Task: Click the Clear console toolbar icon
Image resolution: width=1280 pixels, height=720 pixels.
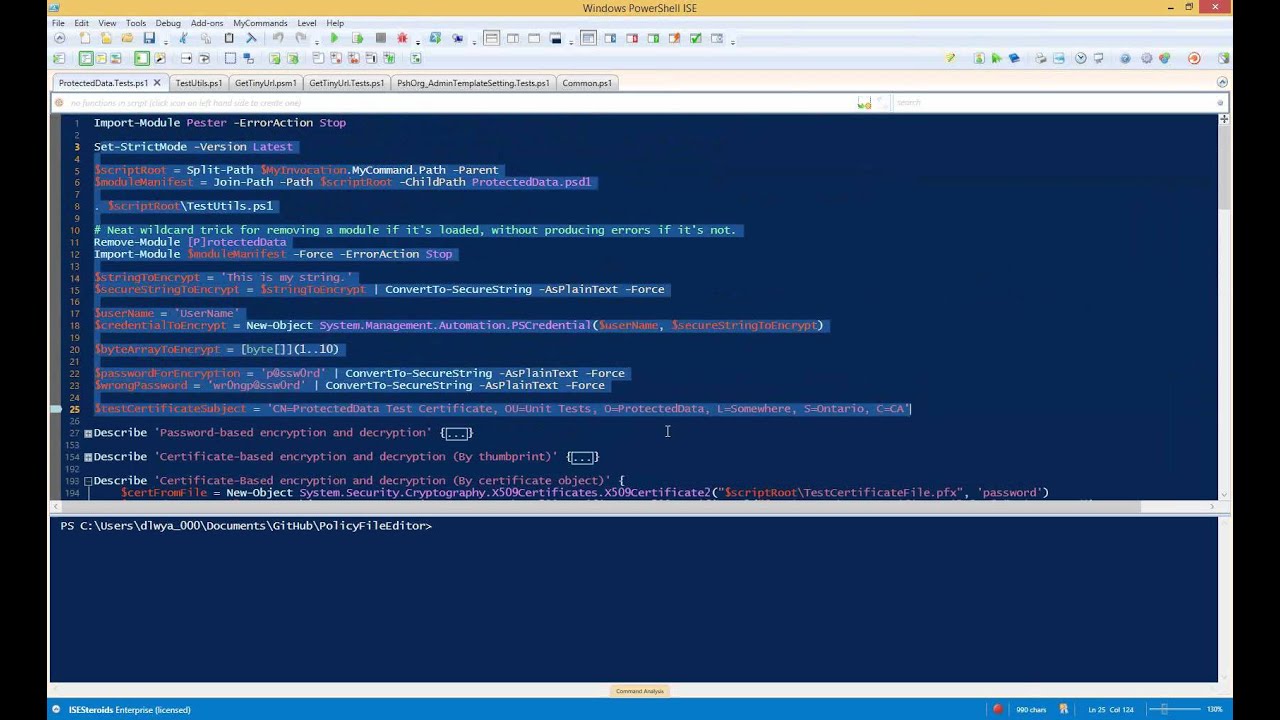Action: pos(251,38)
